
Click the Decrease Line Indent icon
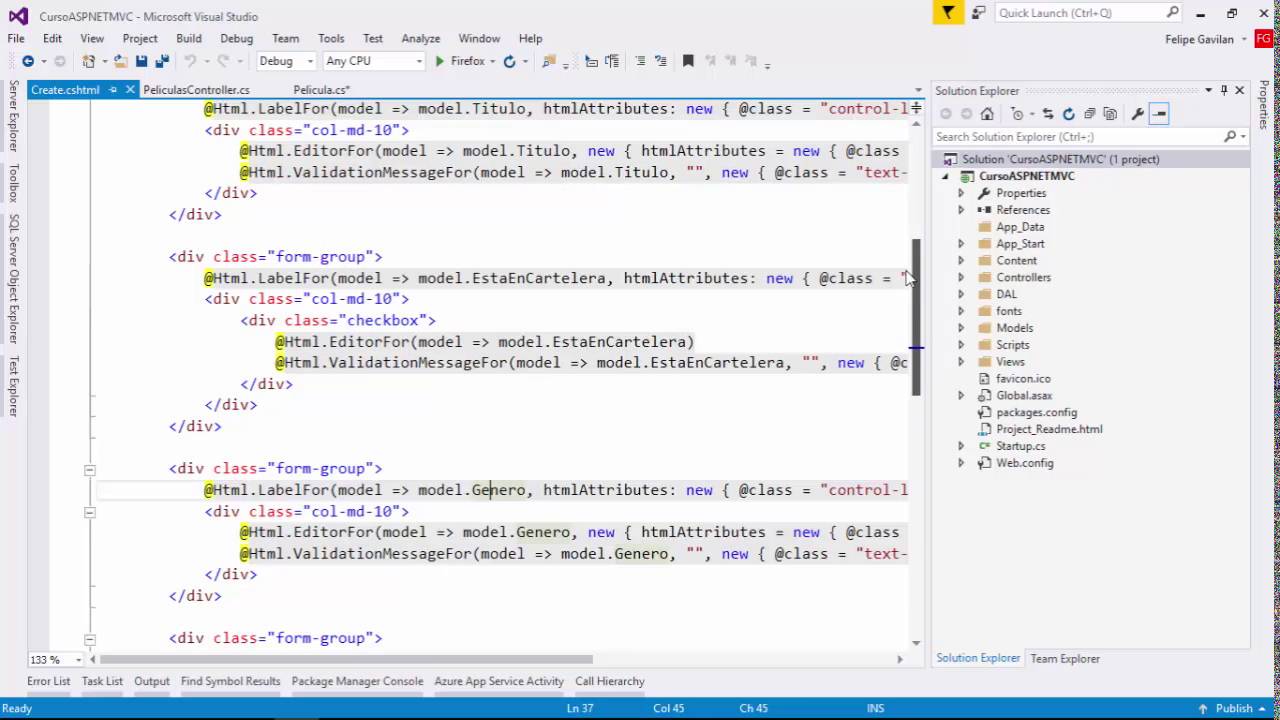tap(591, 61)
